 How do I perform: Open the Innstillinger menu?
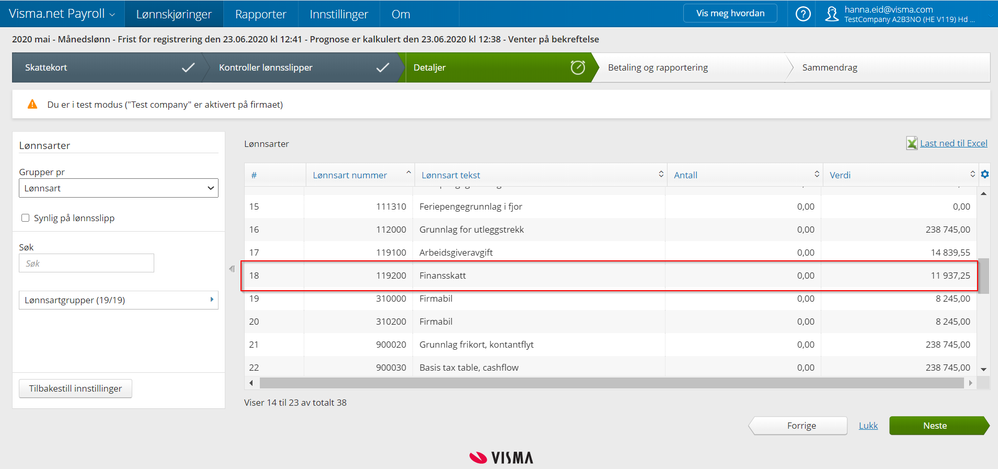pyautogui.click(x=339, y=14)
